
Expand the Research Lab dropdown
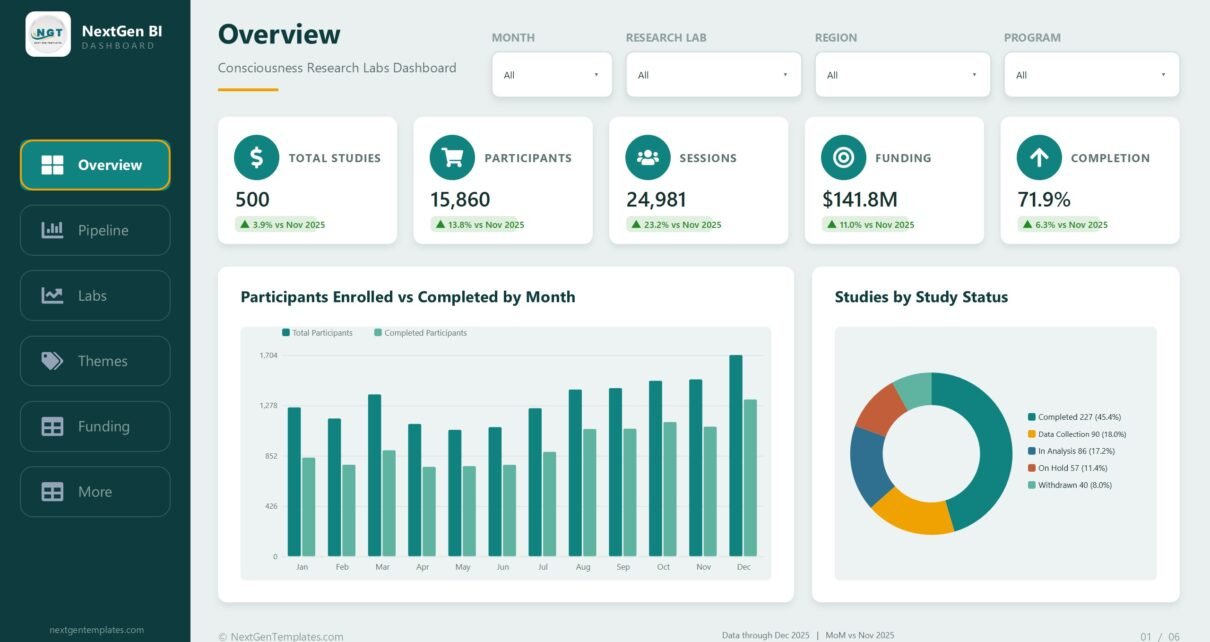click(x=714, y=75)
